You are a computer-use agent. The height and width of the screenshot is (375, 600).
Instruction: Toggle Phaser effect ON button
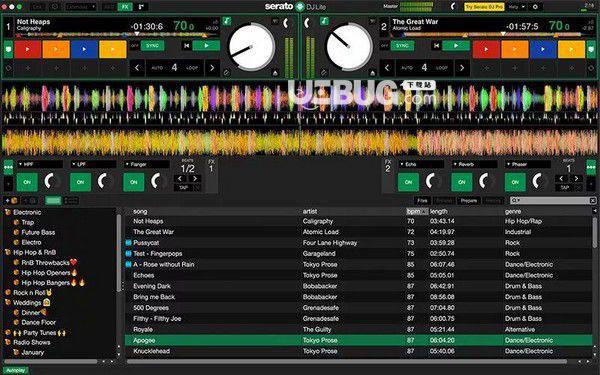tap(515, 182)
